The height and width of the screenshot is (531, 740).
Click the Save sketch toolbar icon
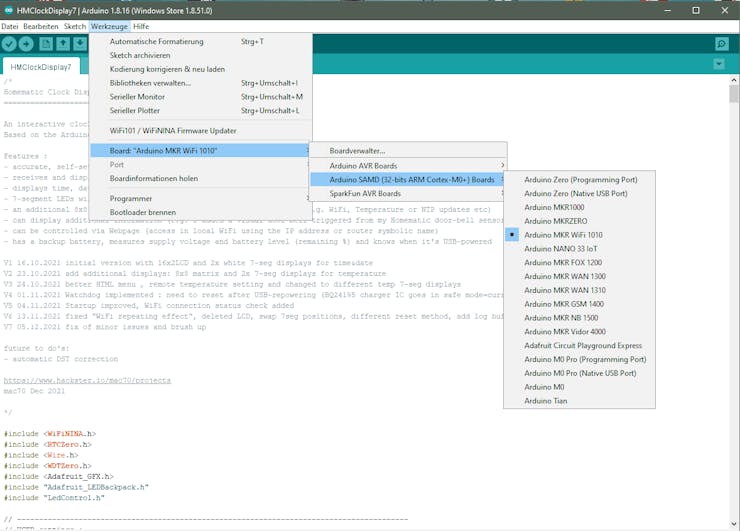pyautogui.click(x=80, y=44)
